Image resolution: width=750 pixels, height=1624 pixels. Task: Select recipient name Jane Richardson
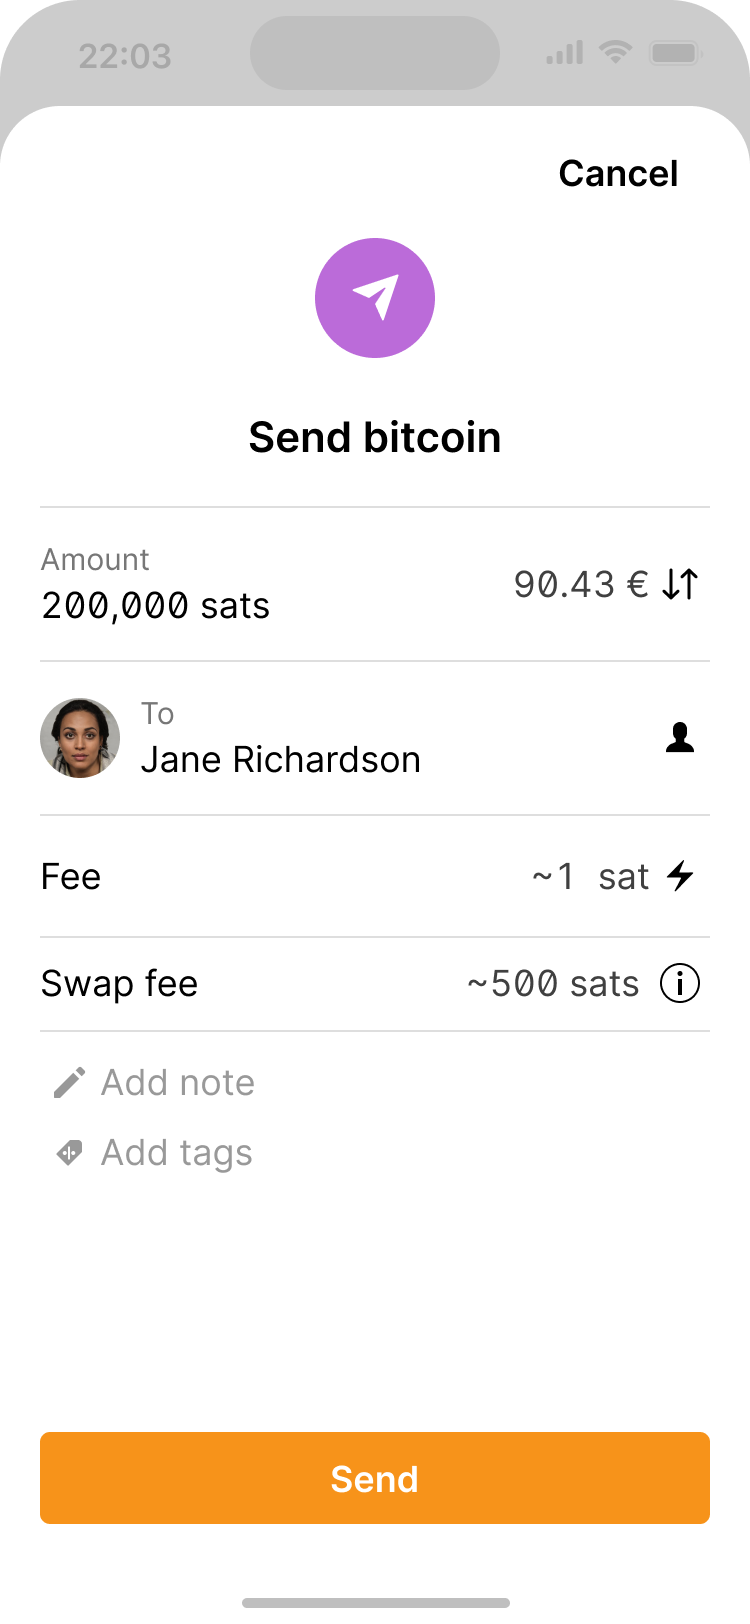point(281,760)
